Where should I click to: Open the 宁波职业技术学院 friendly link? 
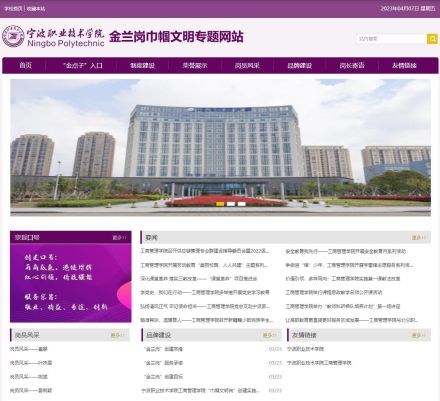point(305,349)
